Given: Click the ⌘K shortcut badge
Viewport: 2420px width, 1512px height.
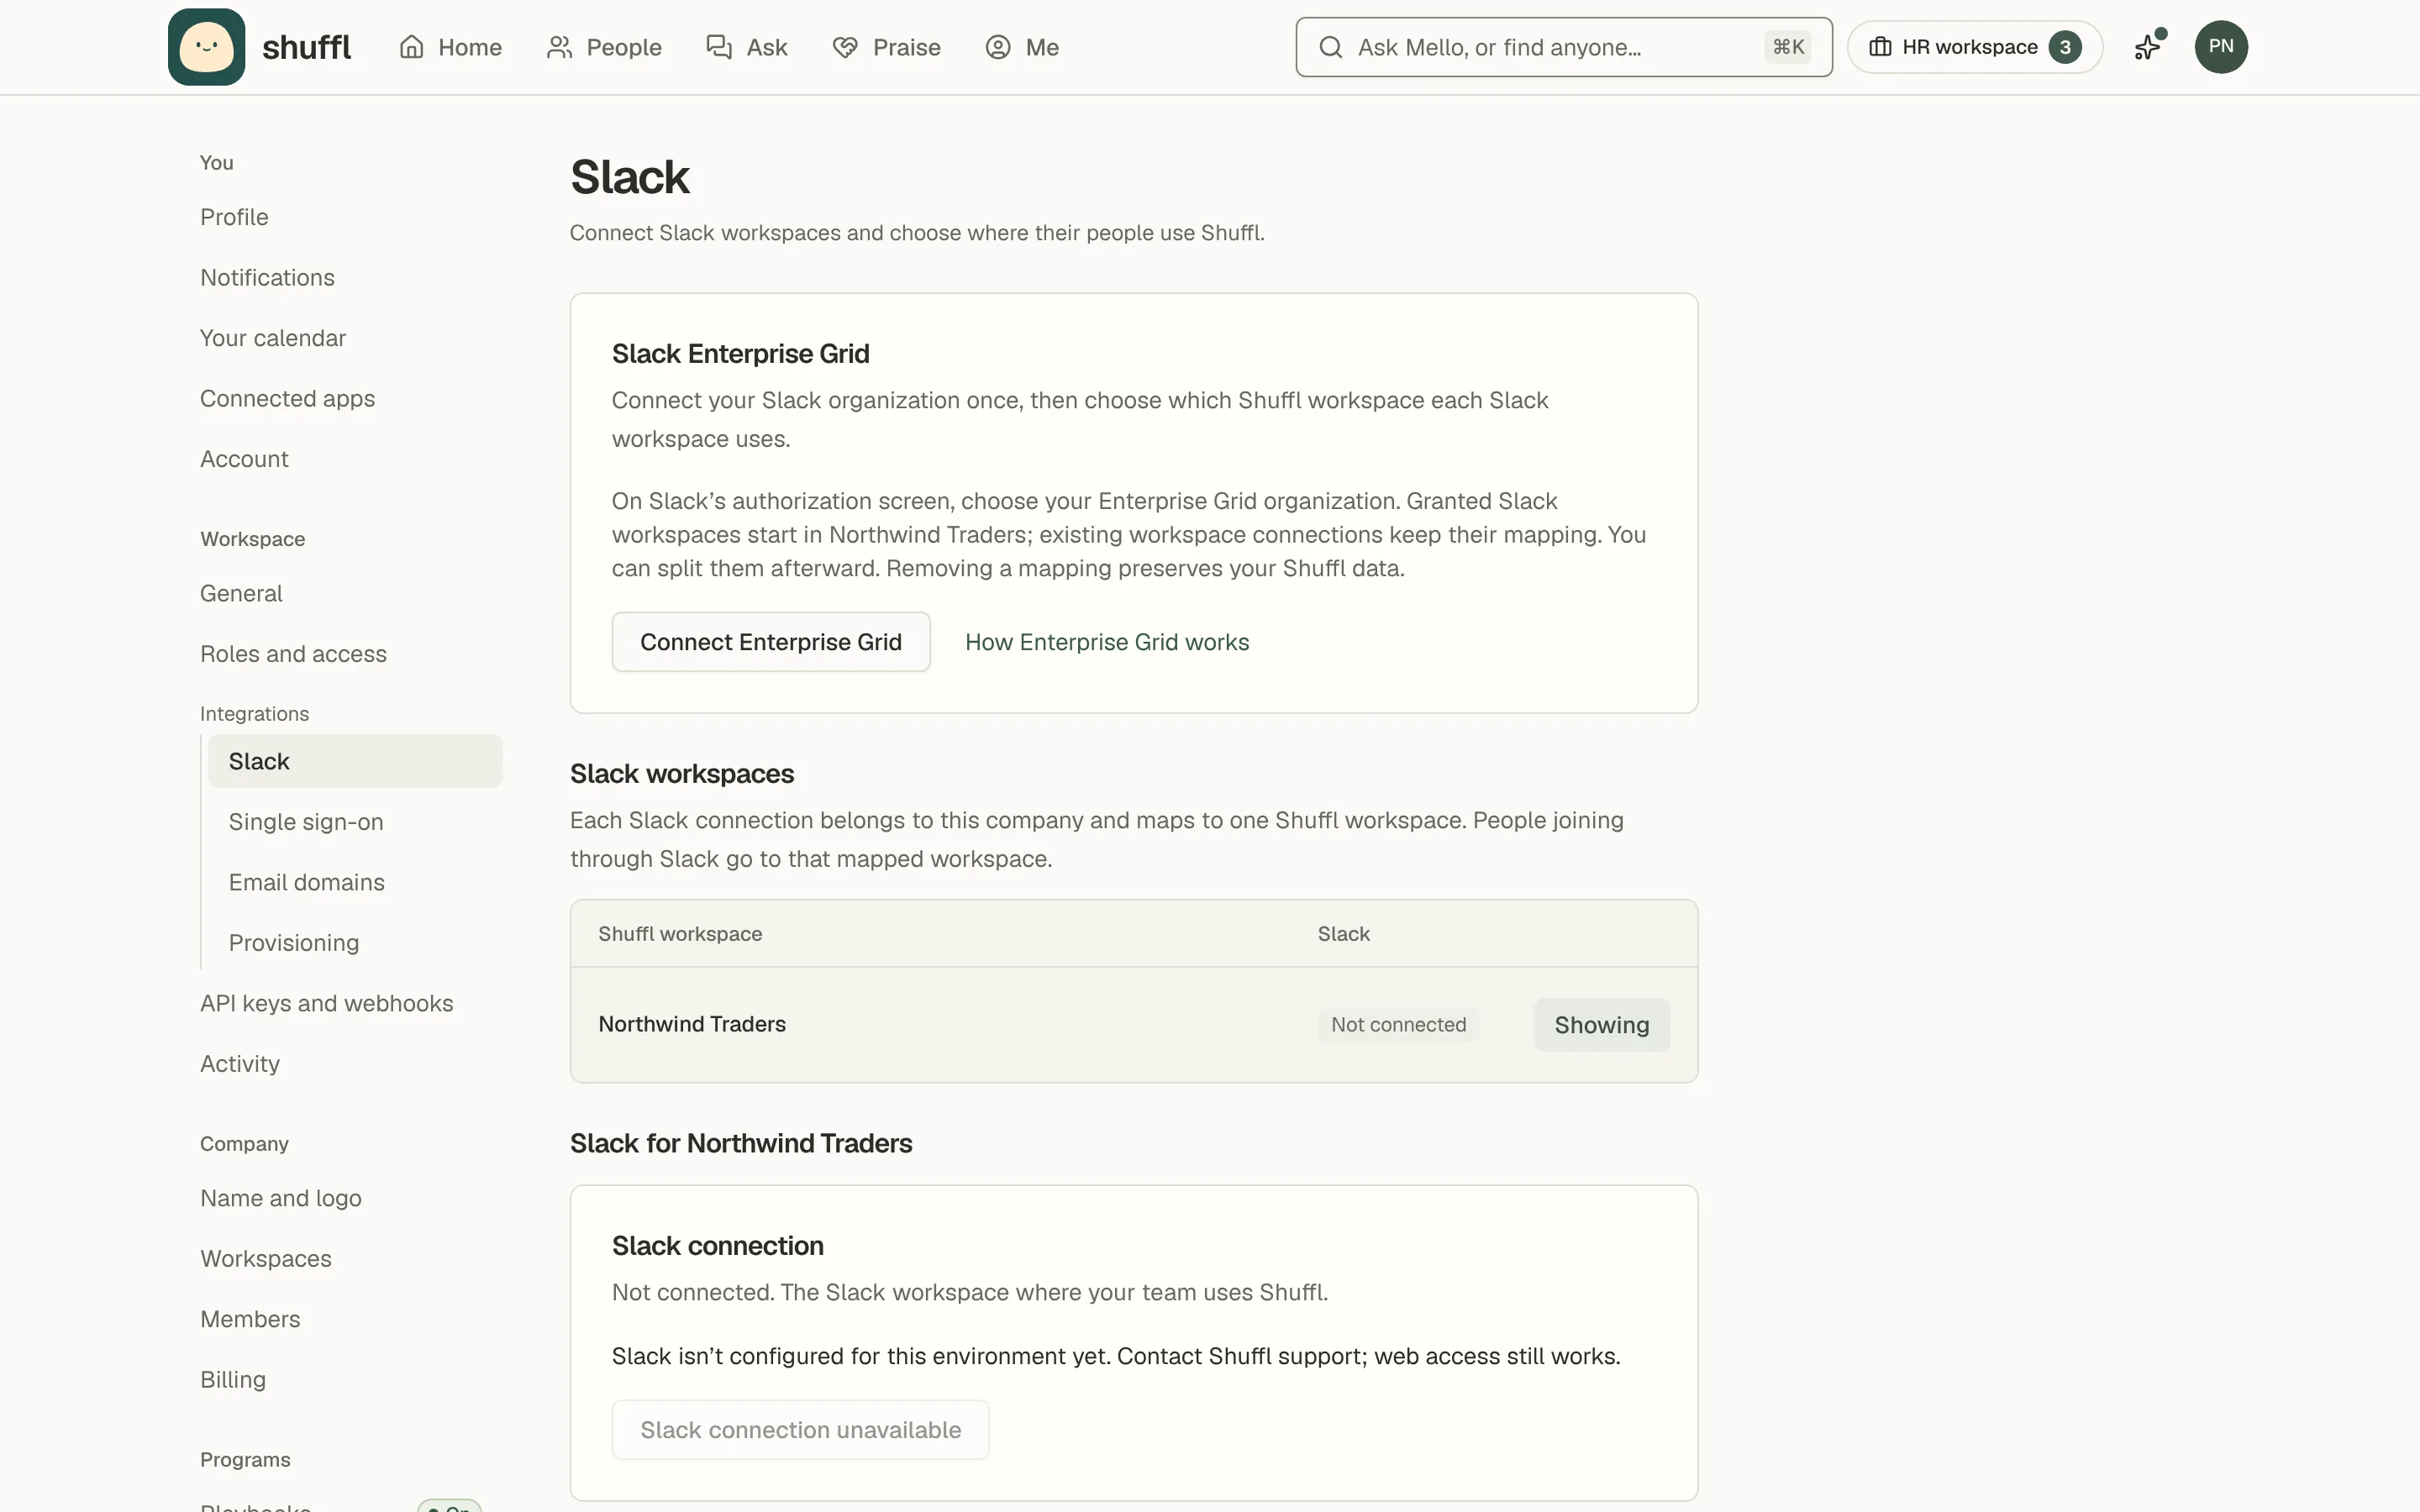Looking at the screenshot, I should 1787,47.
